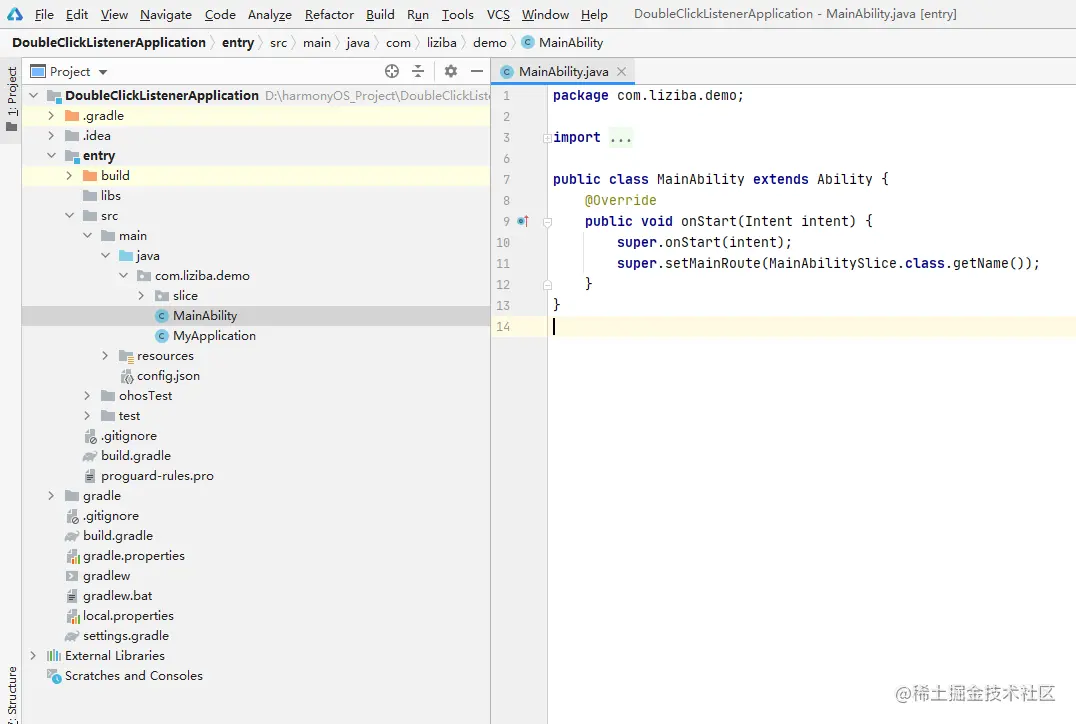Click the local.properties file icon
The height and width of the screenshot is (724, 1076).
pyautogui.click(x=73, y=616)
